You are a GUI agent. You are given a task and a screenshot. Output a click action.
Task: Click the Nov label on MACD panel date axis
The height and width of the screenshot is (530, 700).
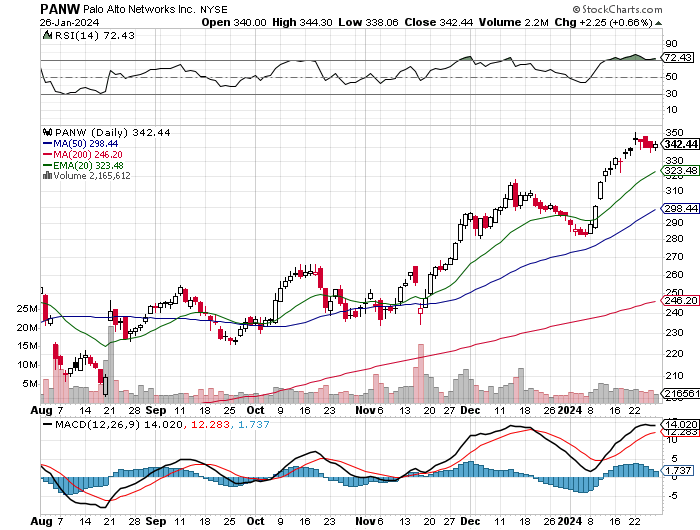point(364,521)
